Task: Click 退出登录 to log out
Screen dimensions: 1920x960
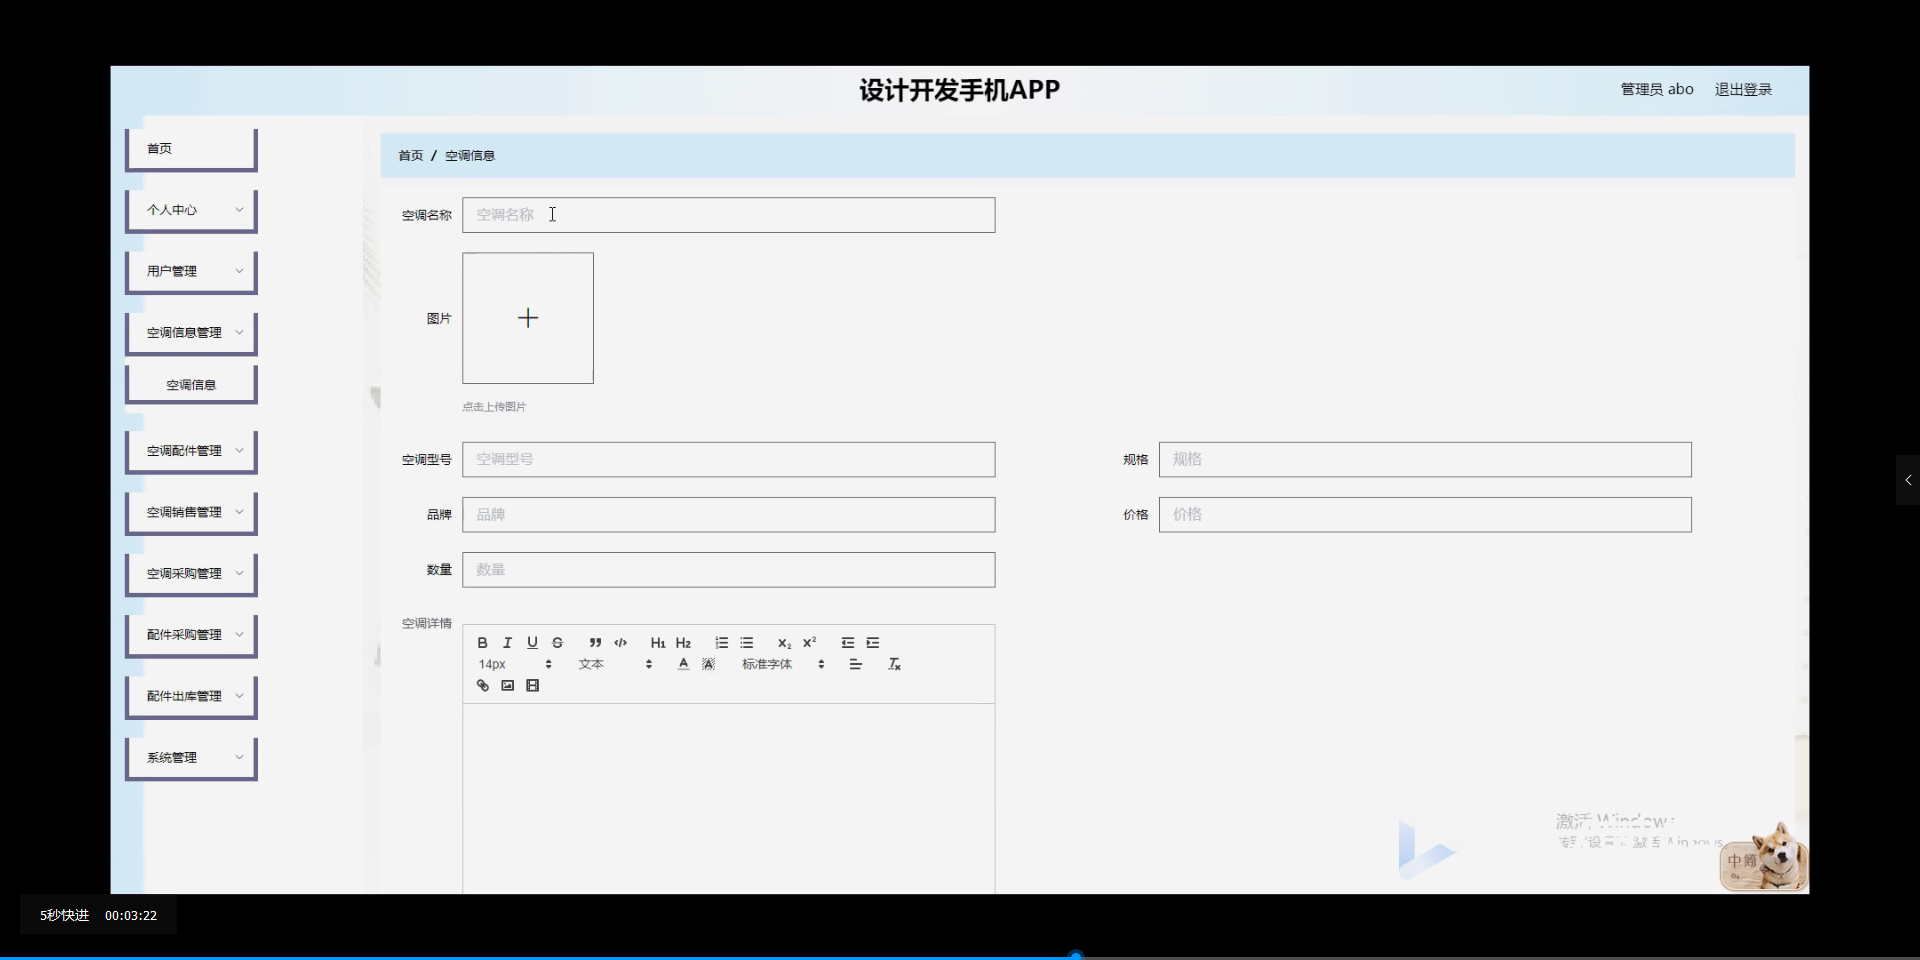Action: pos(1743,89)
